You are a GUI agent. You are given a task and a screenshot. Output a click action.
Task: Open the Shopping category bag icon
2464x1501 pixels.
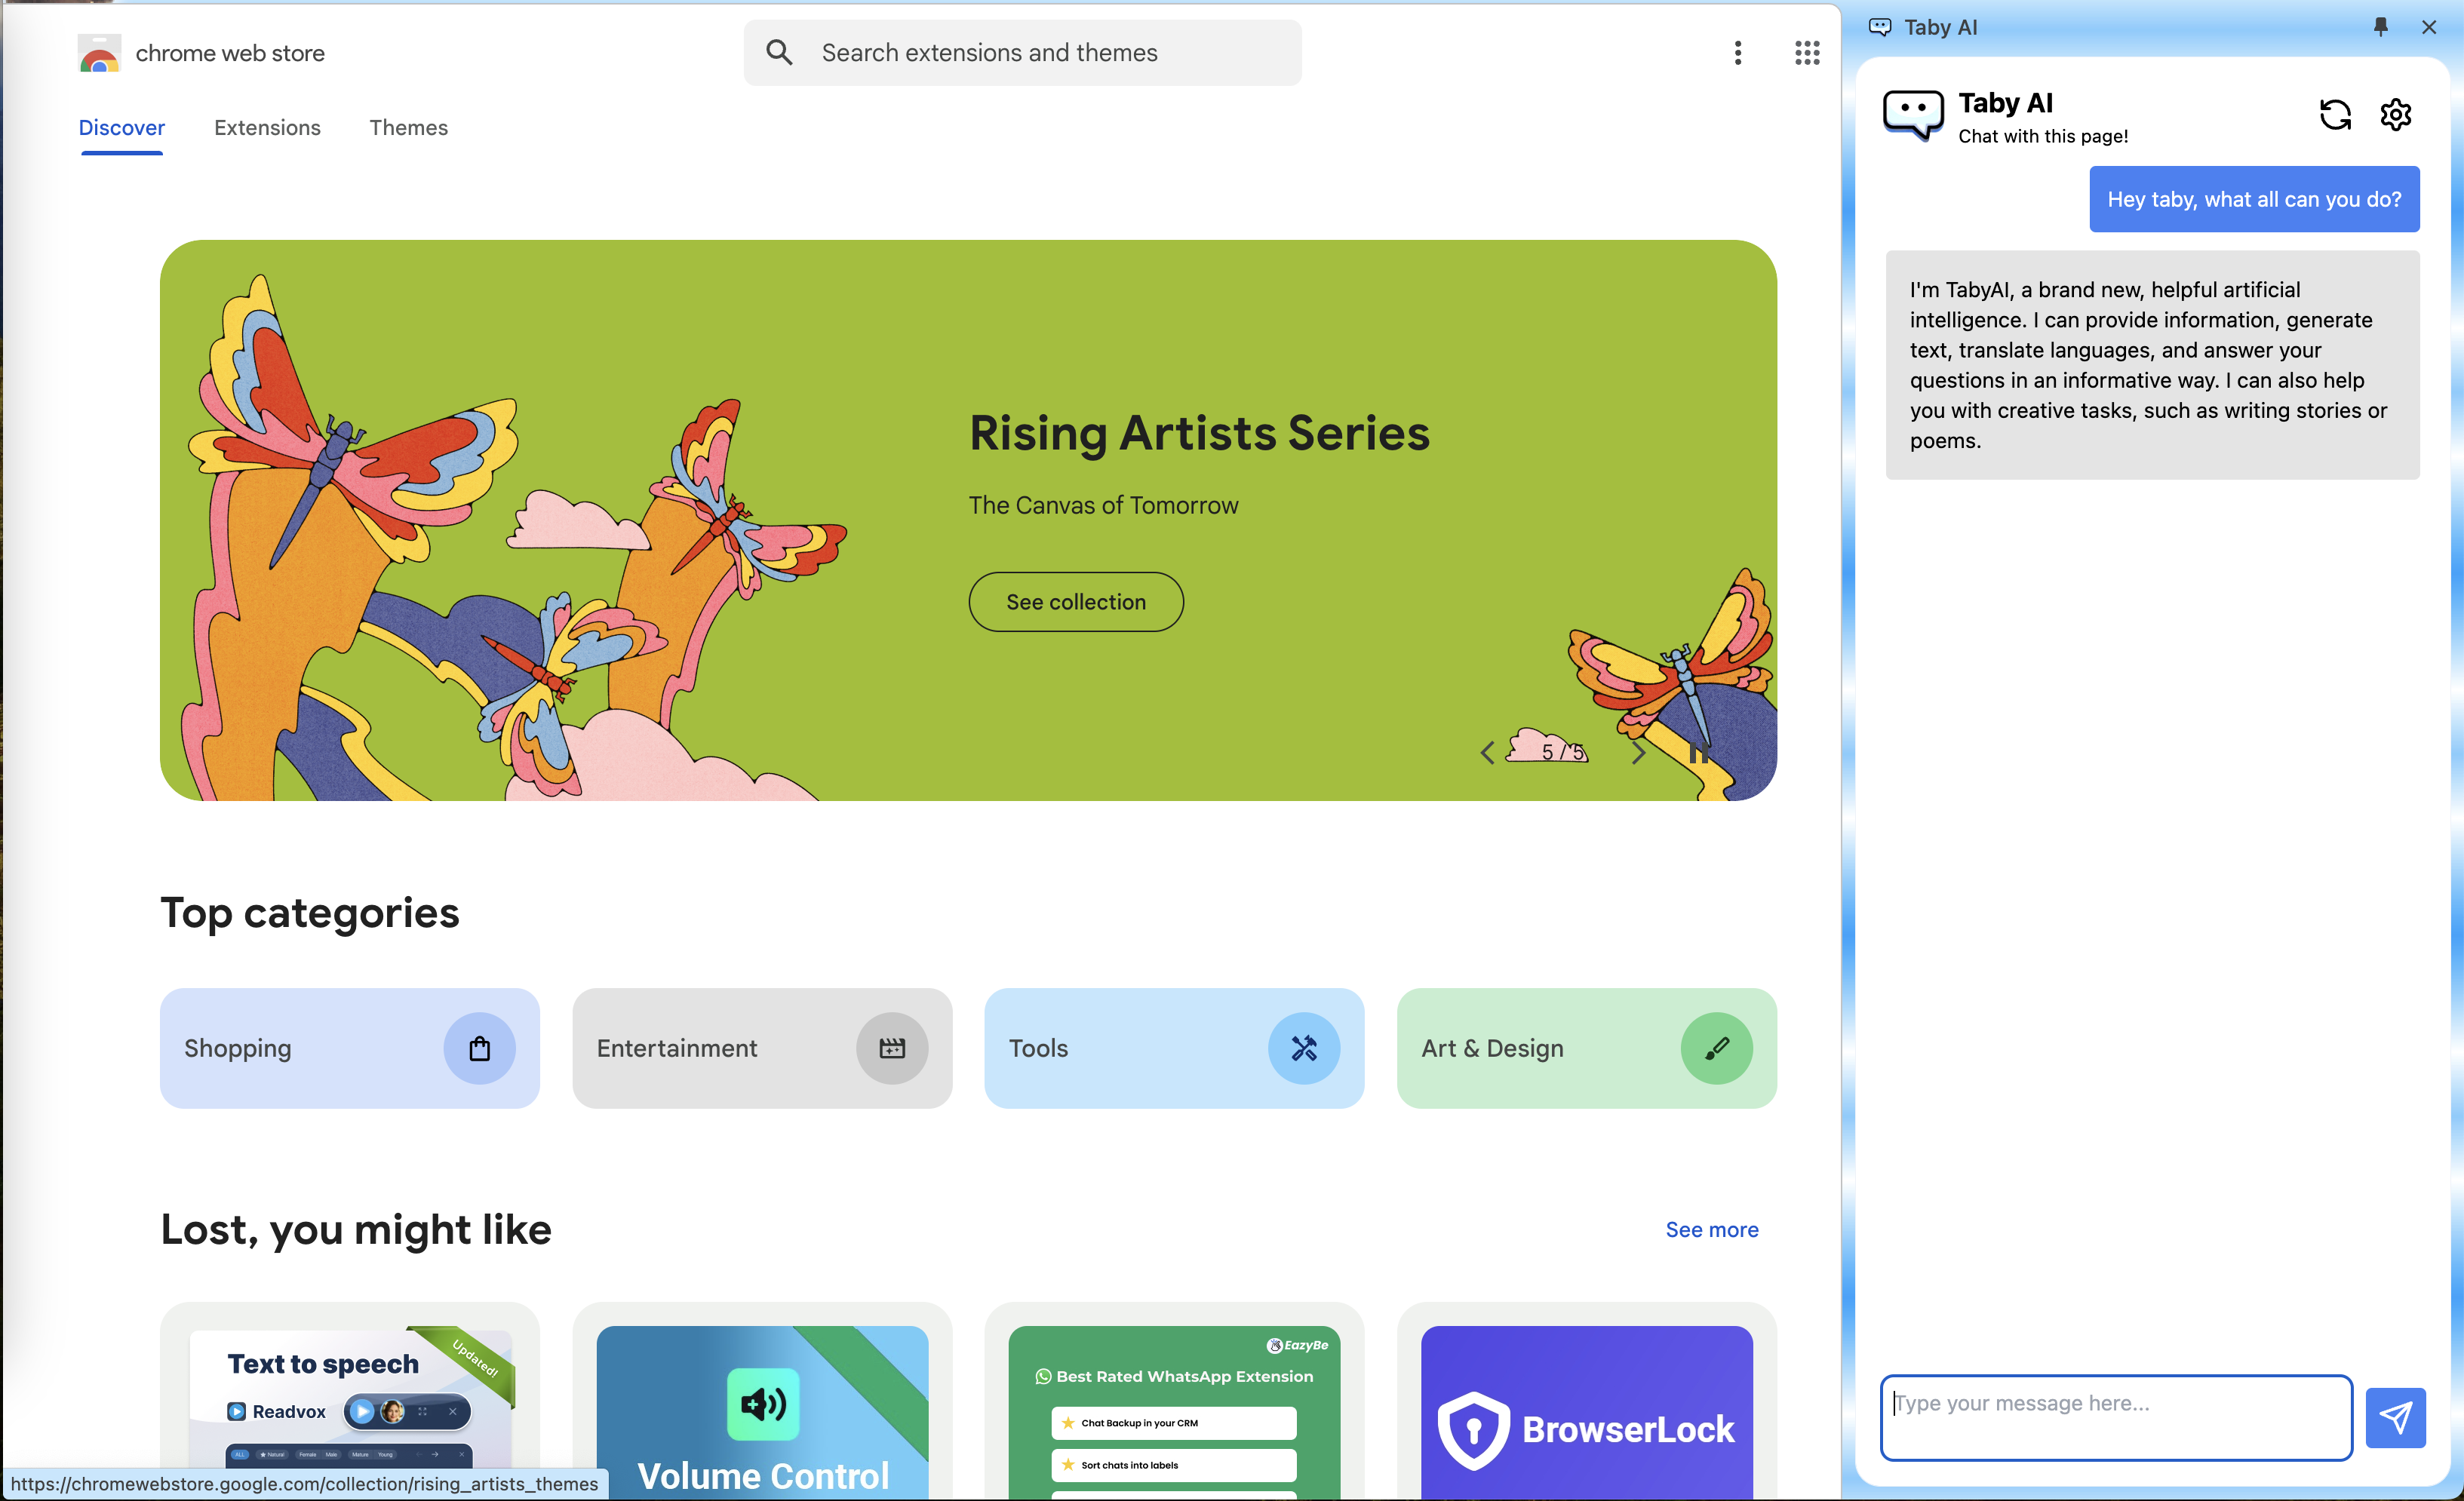(479, 1048)
